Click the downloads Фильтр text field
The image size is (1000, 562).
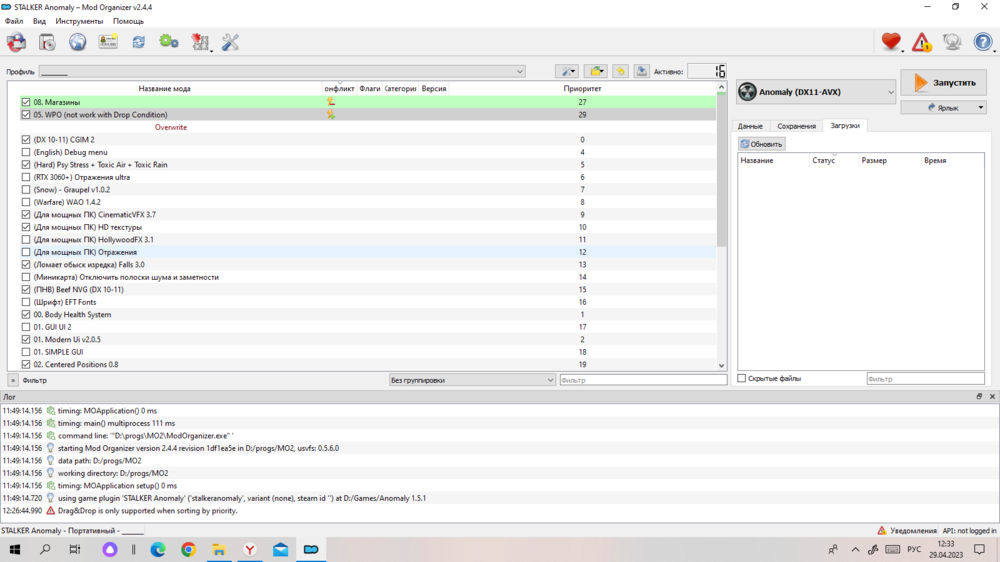[925, 379]
